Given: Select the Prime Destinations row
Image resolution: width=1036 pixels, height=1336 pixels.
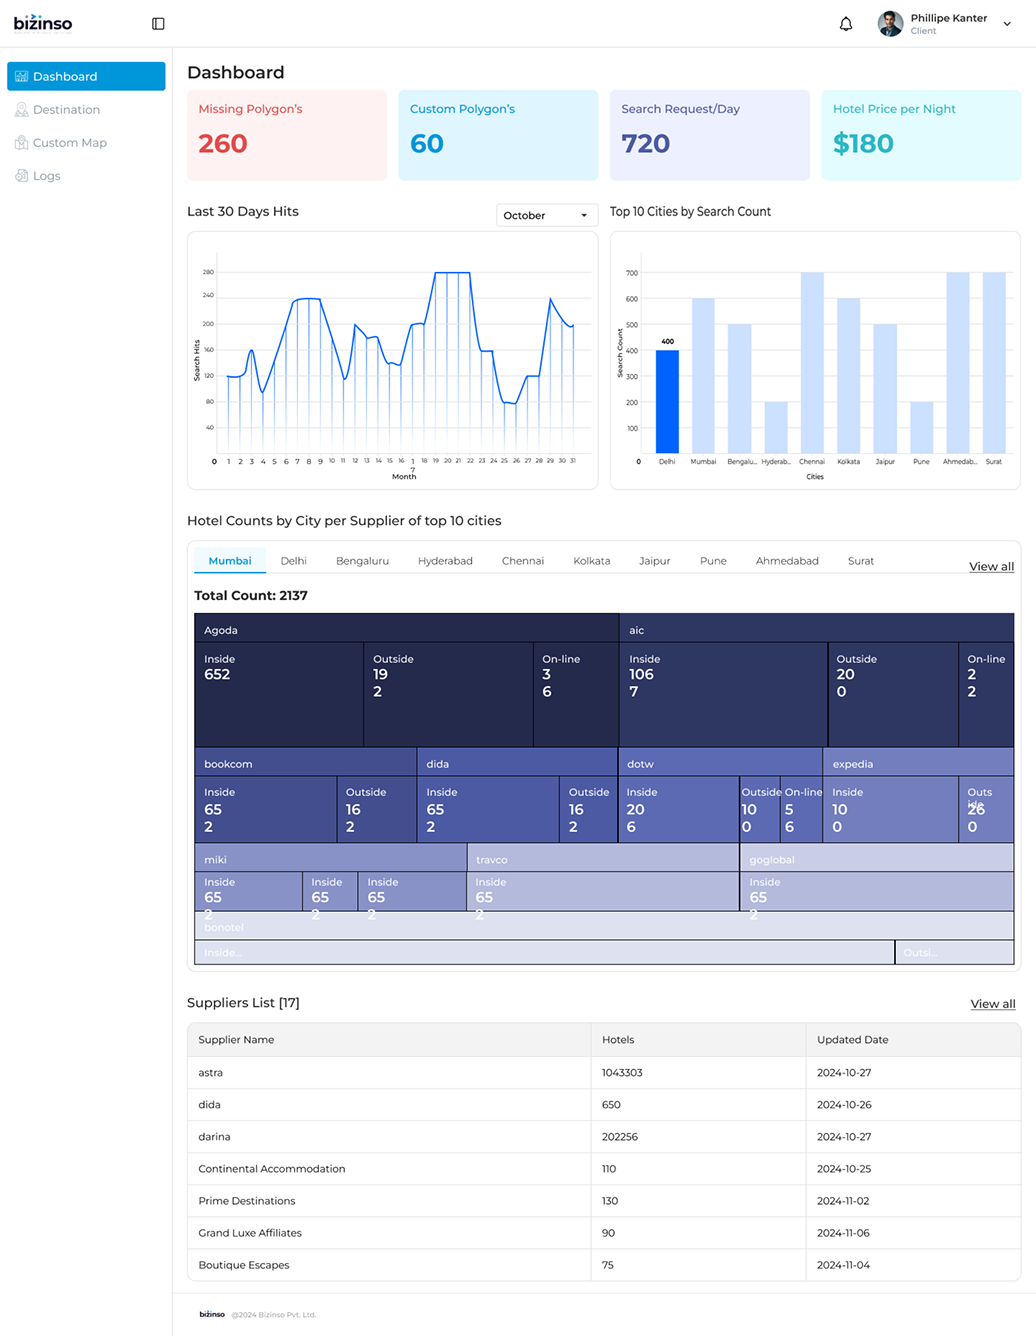Looking at the screenshot, I should tap(604, 1200).
